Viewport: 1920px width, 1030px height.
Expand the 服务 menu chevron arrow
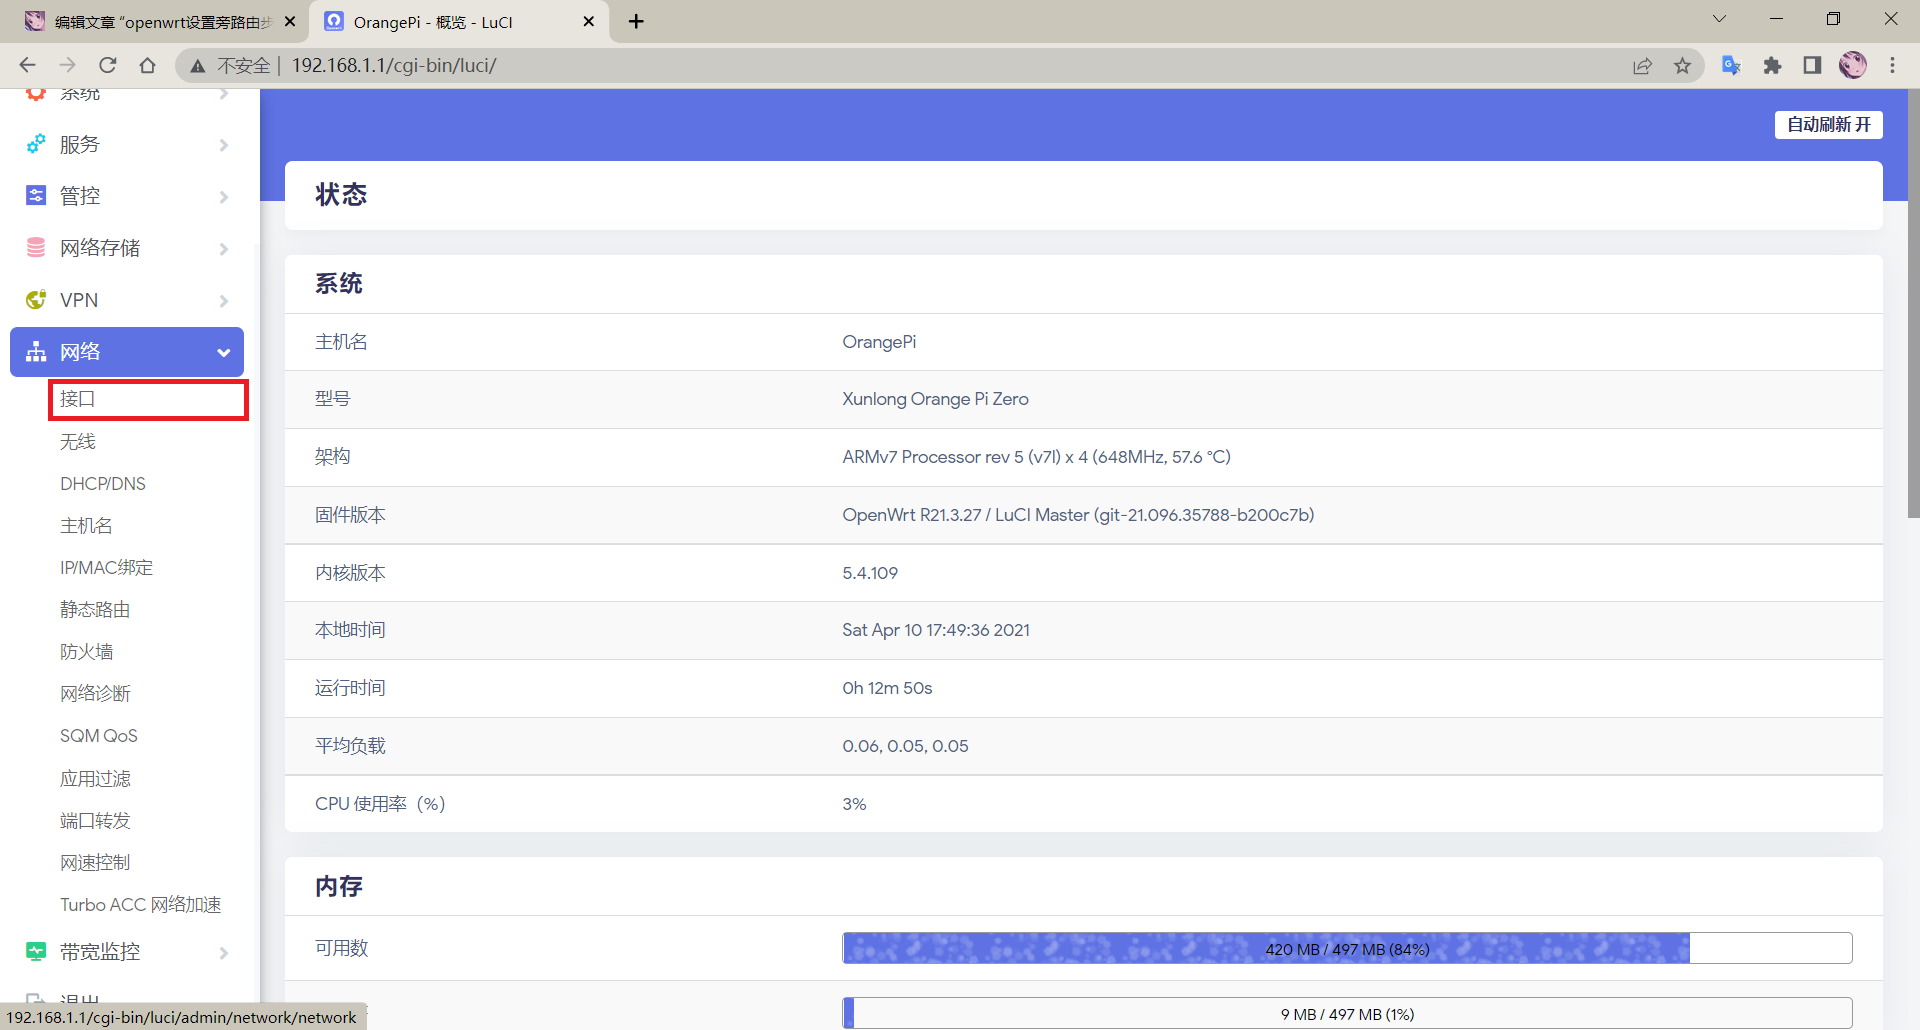click(223, 145)
